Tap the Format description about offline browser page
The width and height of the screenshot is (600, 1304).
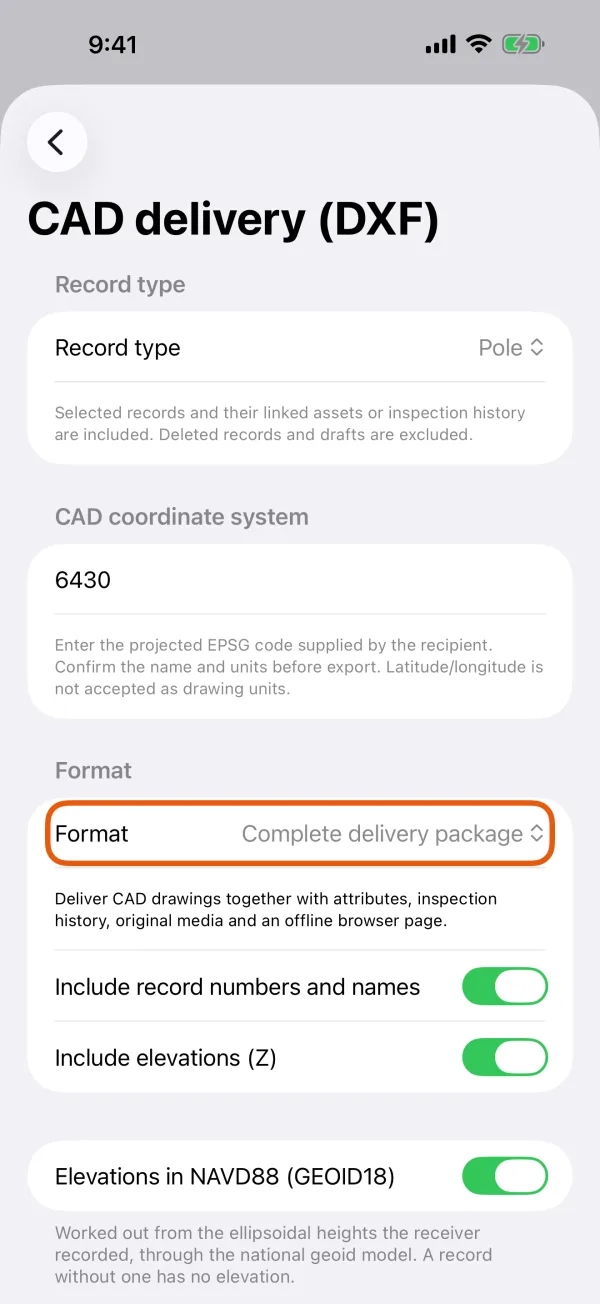pos(276,910)
